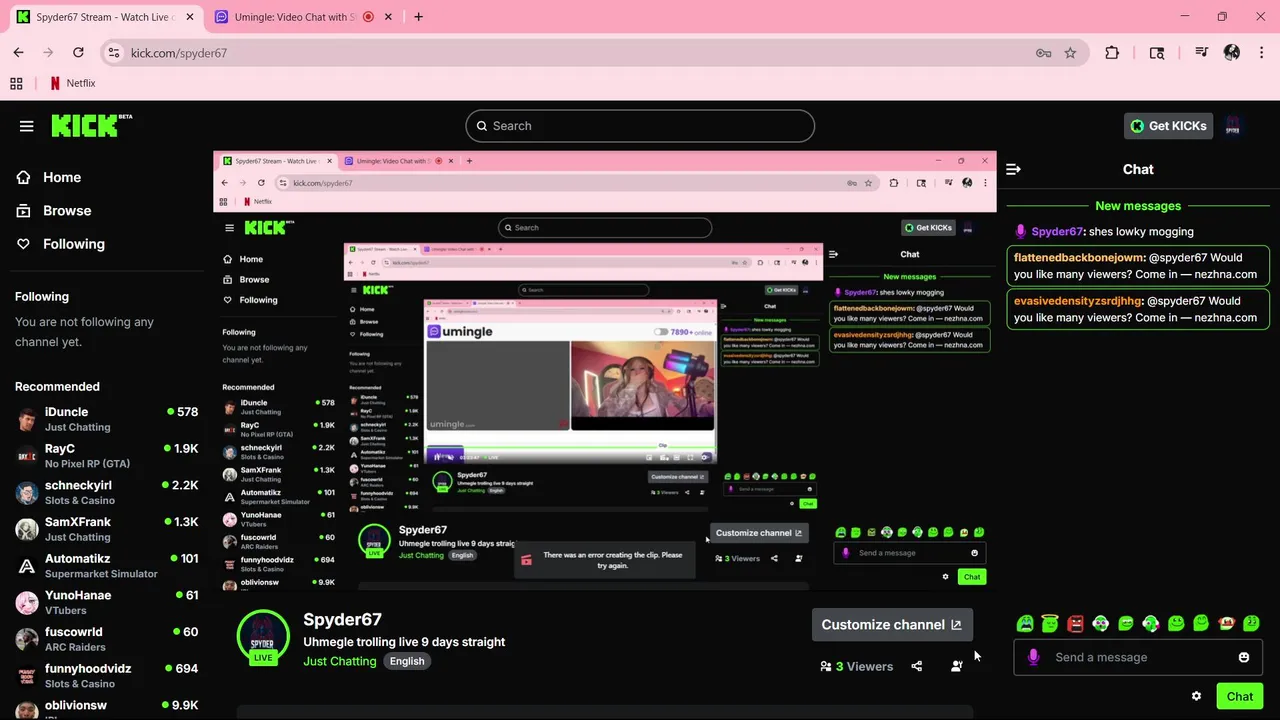Click the KICK logo

91,125
